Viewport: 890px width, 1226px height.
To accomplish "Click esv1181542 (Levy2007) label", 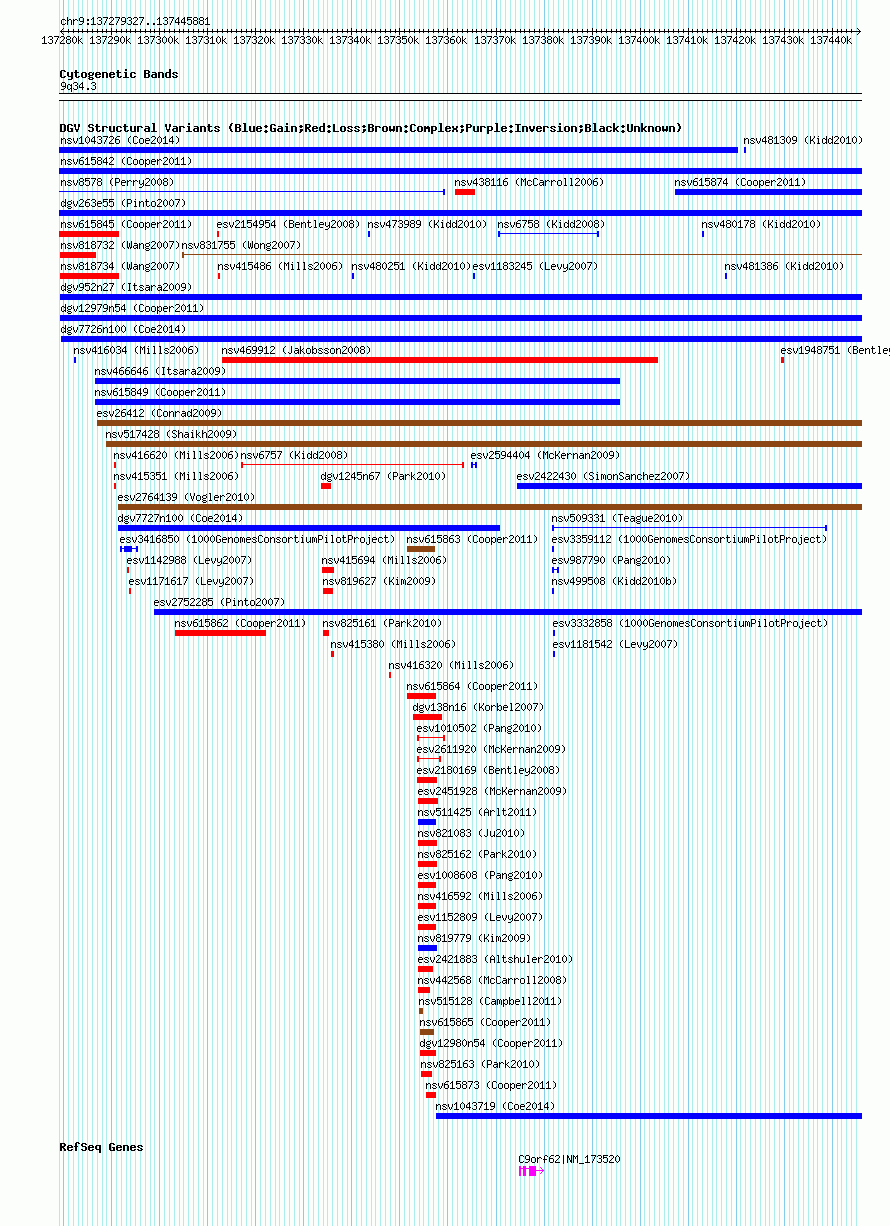I will pyautogui.click(x=615, y=644).
